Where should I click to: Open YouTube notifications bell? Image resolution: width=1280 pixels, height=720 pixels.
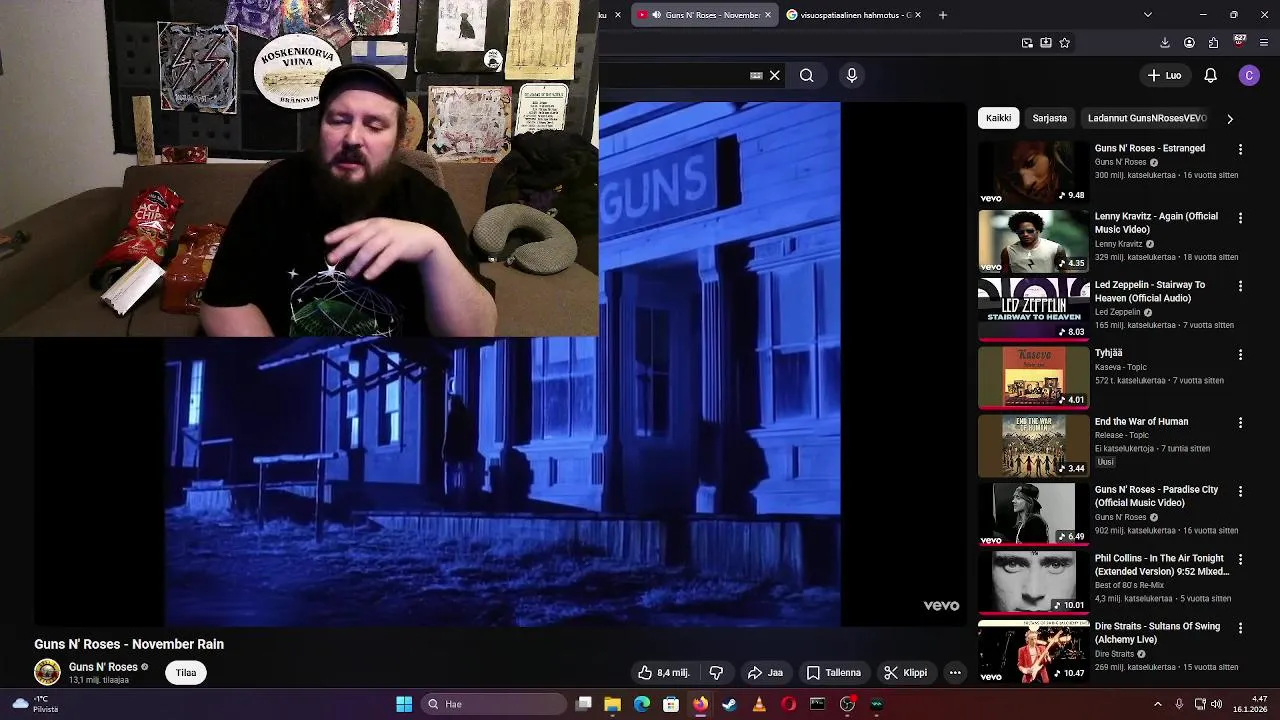point(1210,75)
